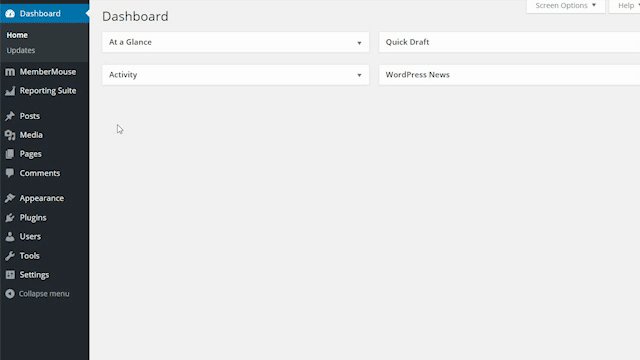Click the Appearance paintbrush icon

10,198
